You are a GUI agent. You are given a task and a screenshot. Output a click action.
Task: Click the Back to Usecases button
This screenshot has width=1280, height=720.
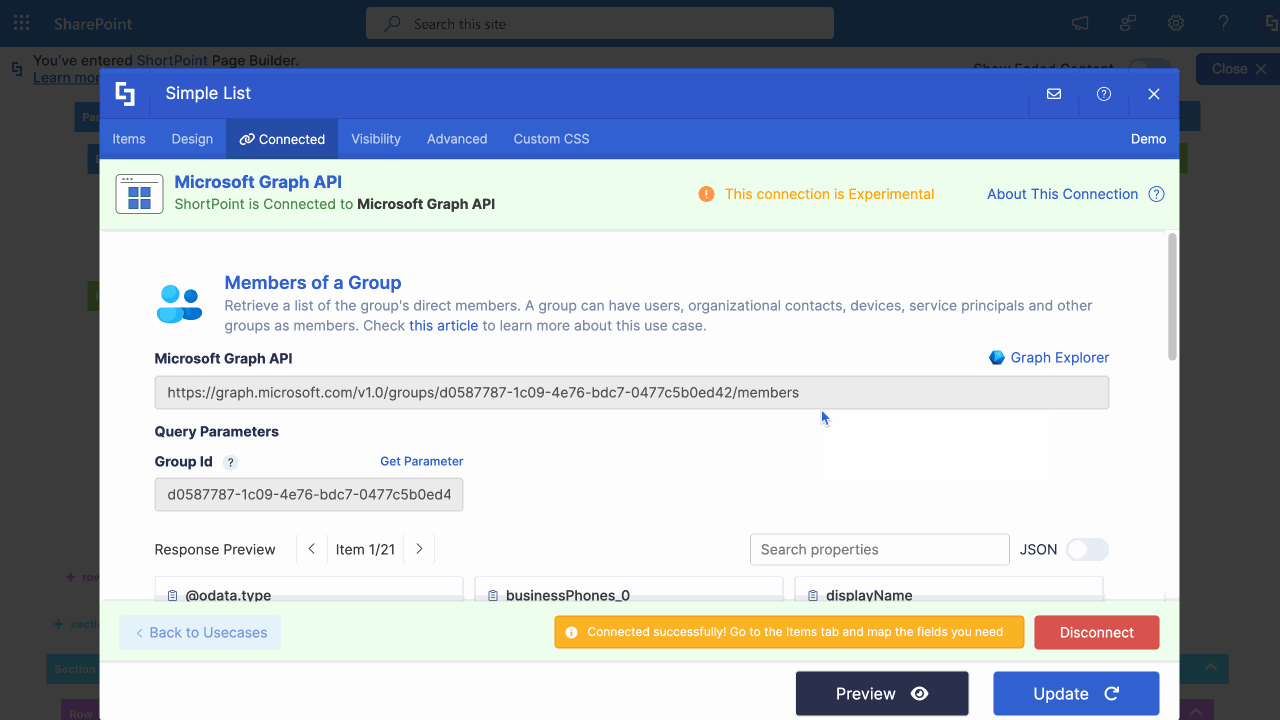[200, 633]
